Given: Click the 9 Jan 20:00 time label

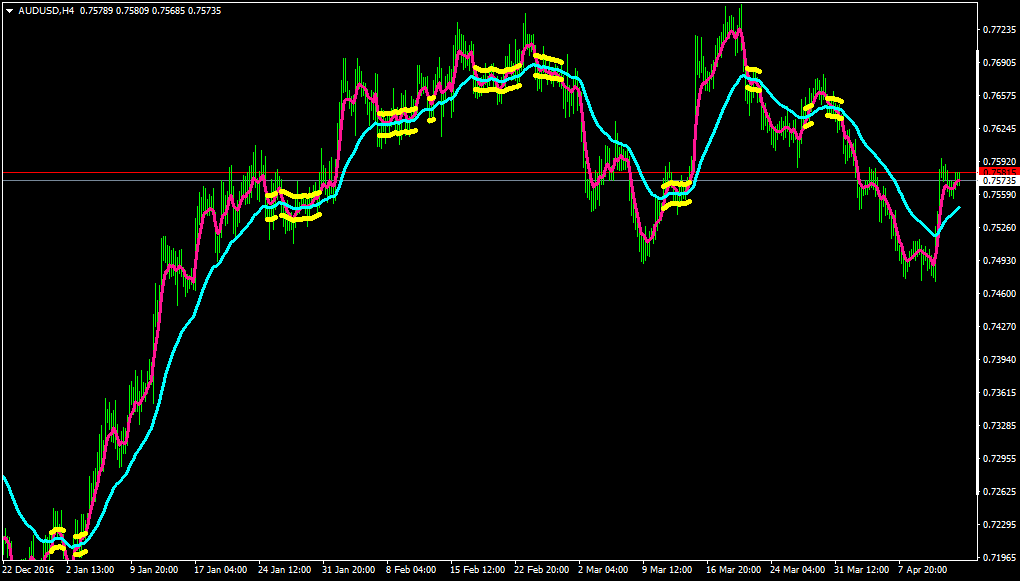Looking at the screenshot, I should (153, 569).
